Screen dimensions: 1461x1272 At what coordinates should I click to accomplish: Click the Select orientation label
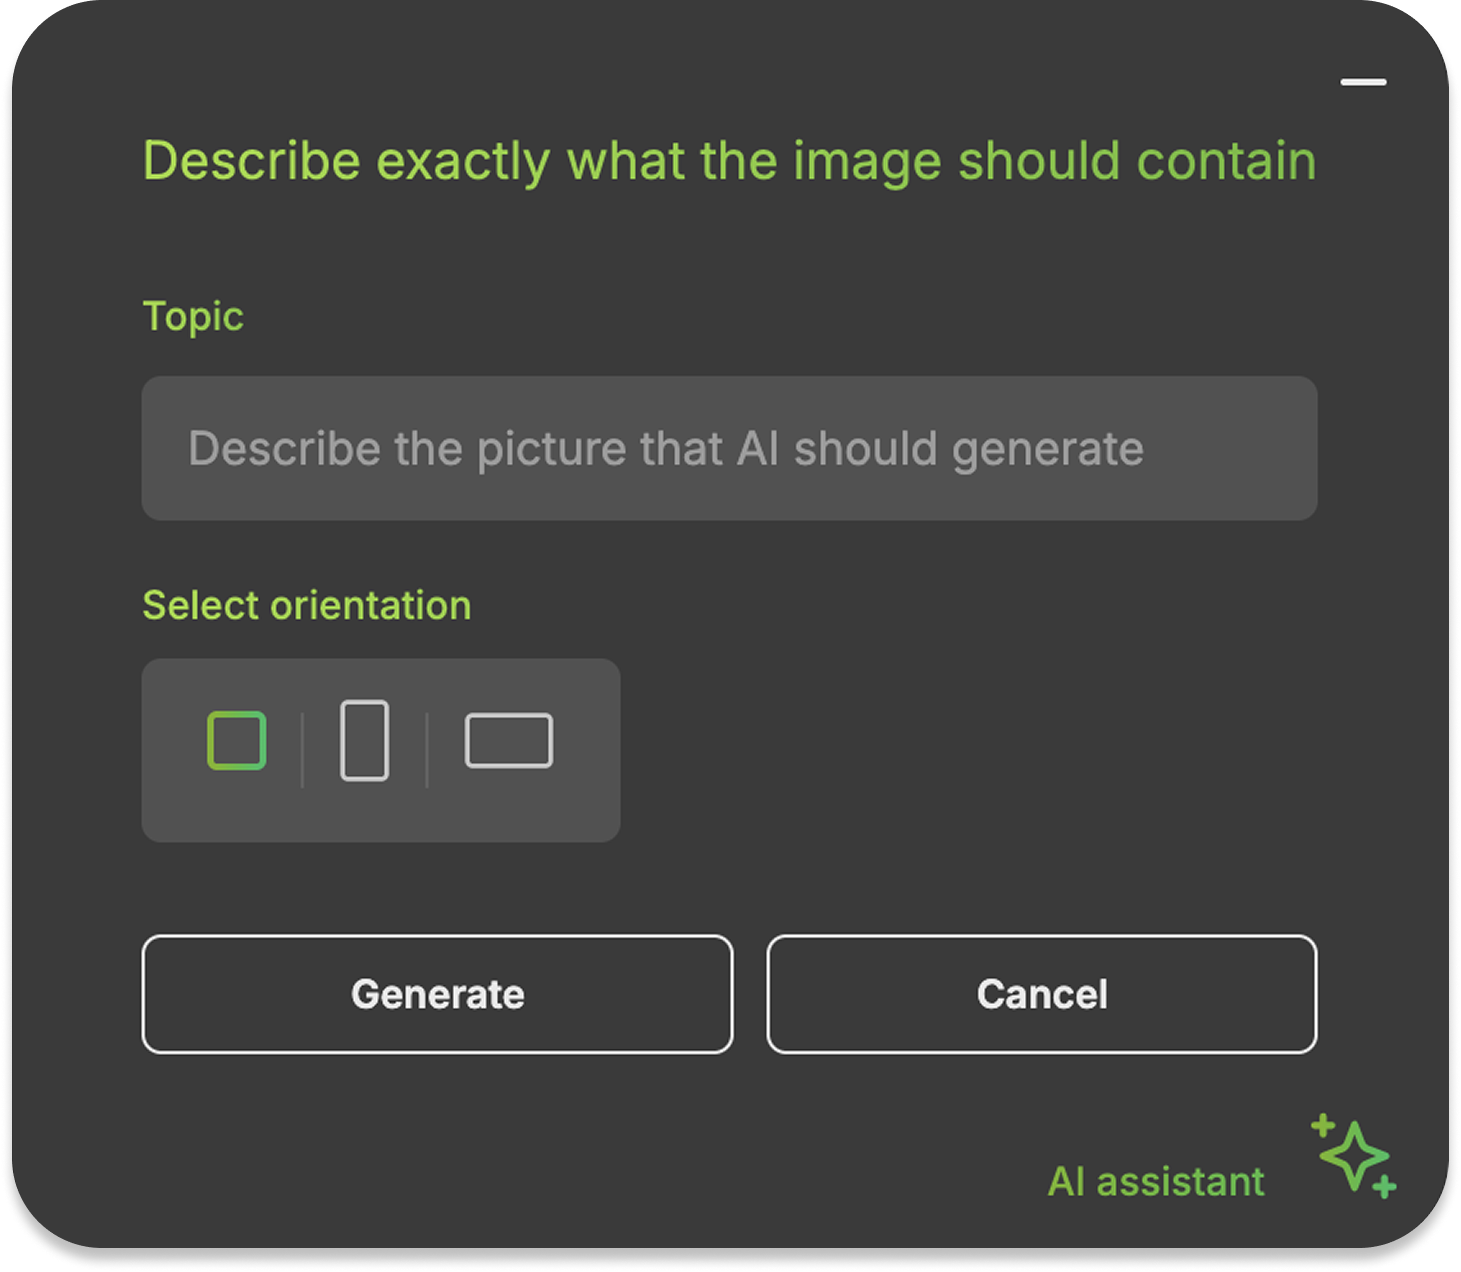tap(307, 606)
